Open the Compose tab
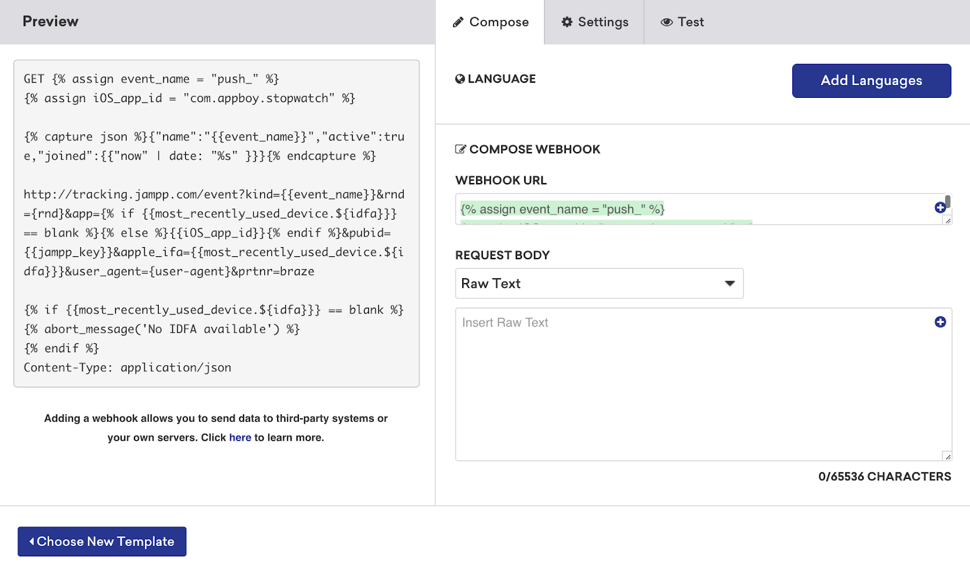970x574 pixels. tap(490, 22)
